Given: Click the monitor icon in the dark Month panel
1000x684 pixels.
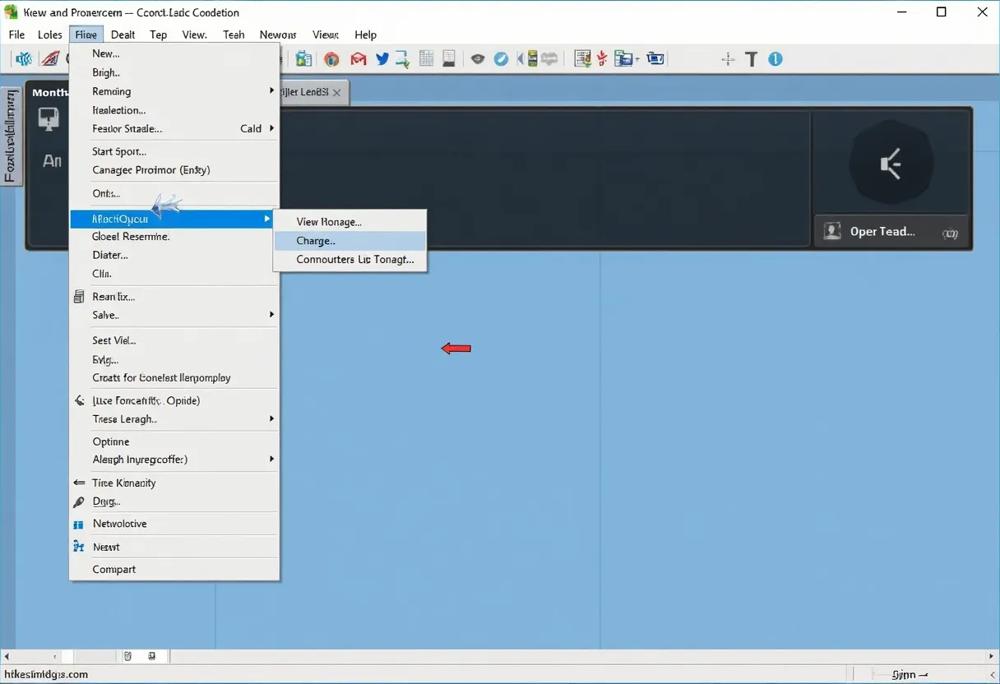Looking at the screenshot, I should click(x=48, y=119).
